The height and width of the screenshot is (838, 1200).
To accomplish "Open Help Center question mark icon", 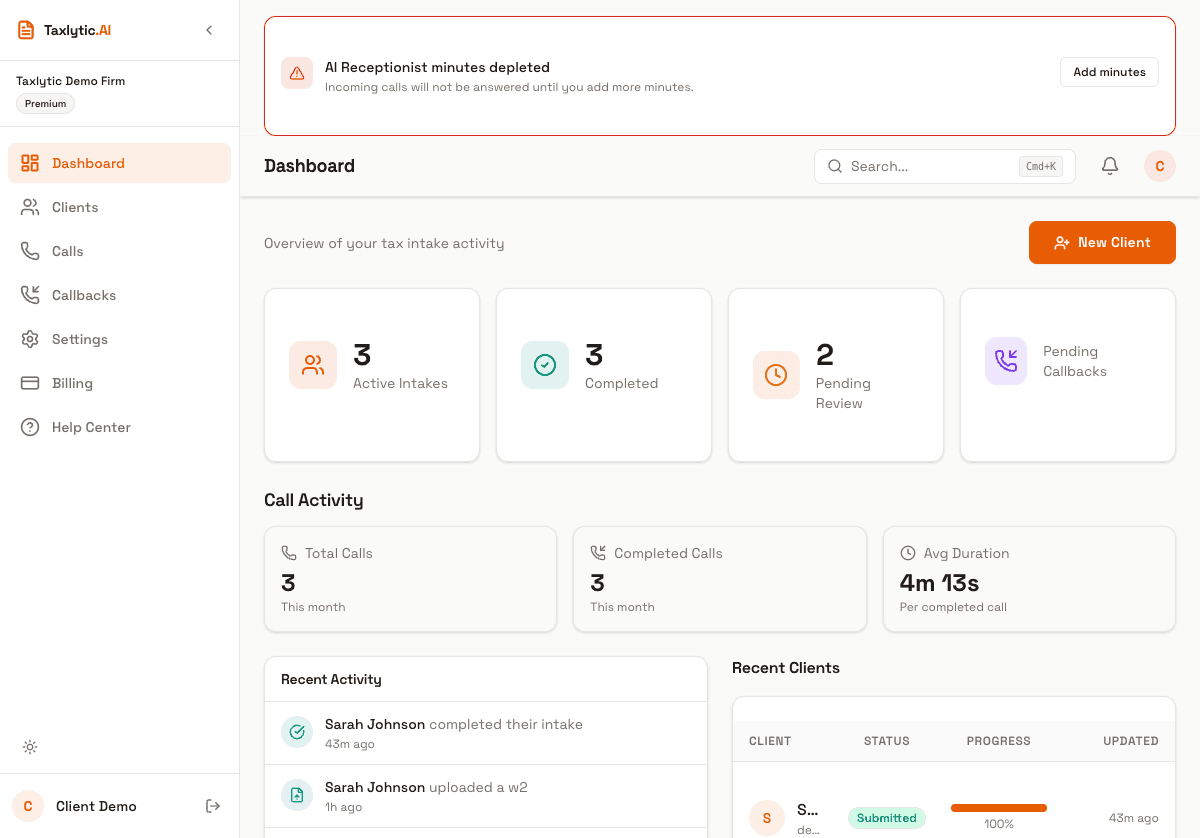I will pos(30,427).
